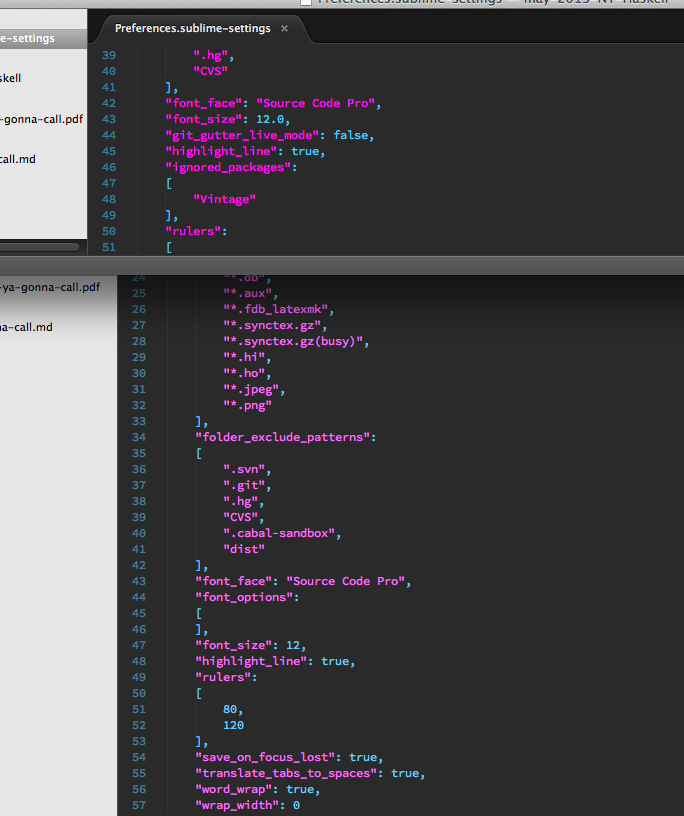Click line number 57 in the gutter
Image resolution: width=684 pixels, height=816 pixels.
coord(138,805)
